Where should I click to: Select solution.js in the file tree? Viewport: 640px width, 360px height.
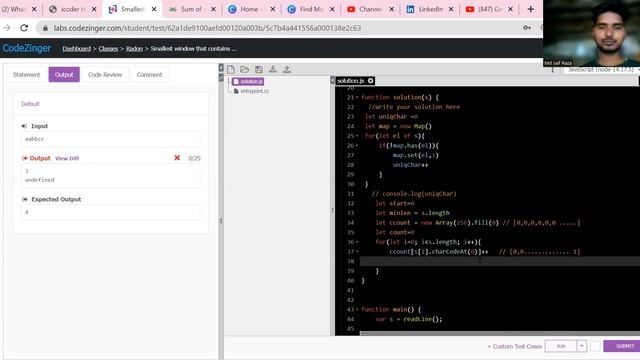click(248, 82)
